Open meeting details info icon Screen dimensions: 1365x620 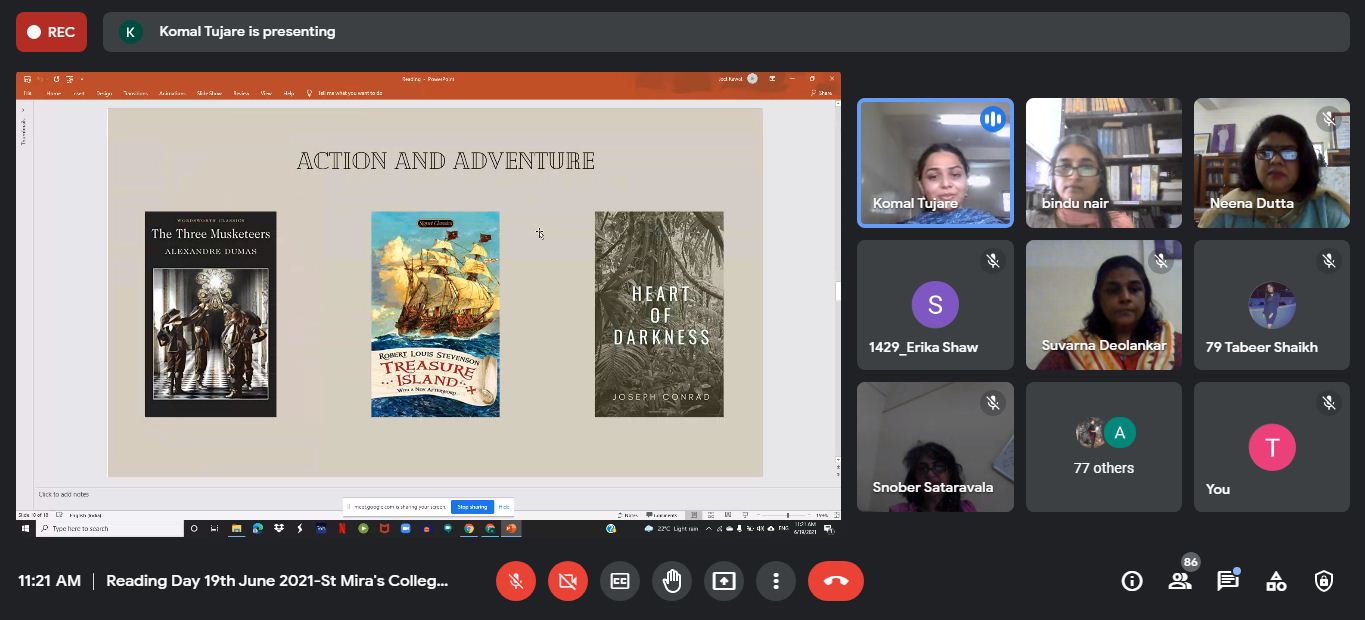pyautogui.click(x=1132, y=581)
